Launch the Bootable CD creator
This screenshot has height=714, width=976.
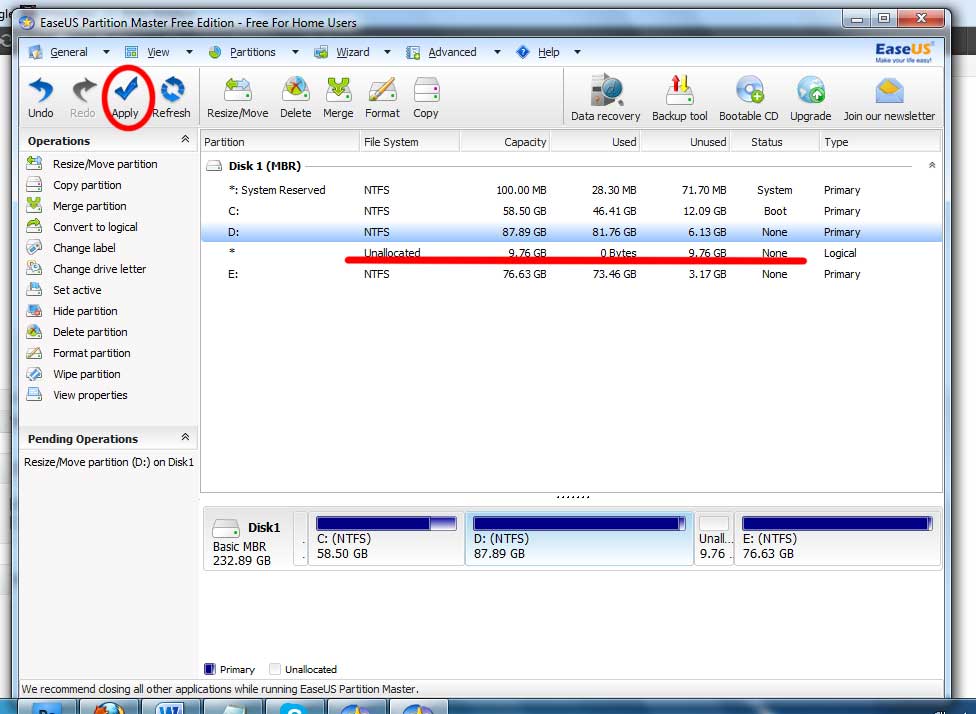point(749,98)
